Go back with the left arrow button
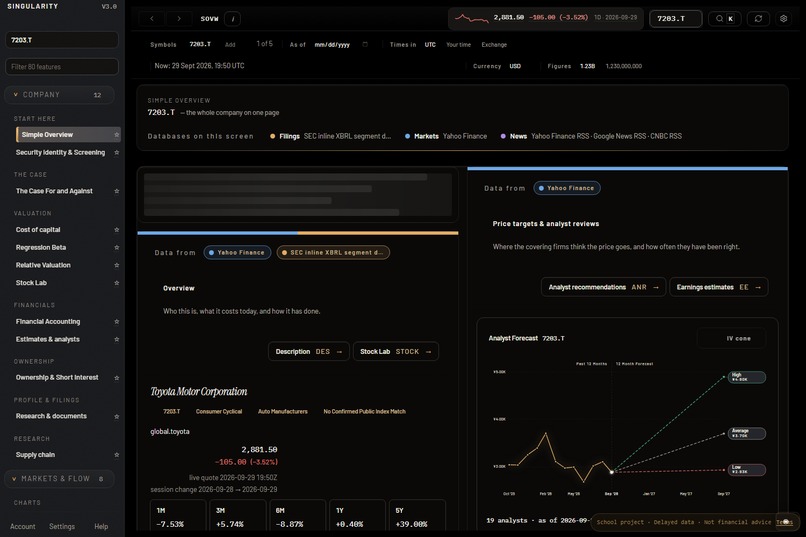Image resolution: width=806 pixels, height=537 pixels. point(152,18)
